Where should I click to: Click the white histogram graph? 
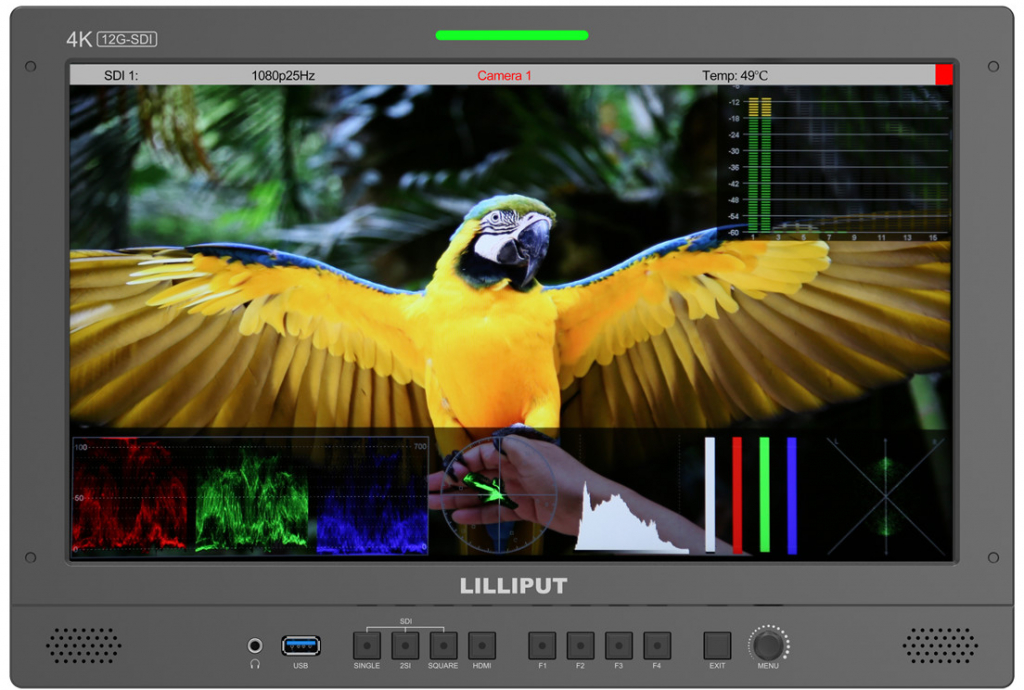(631, 518)
